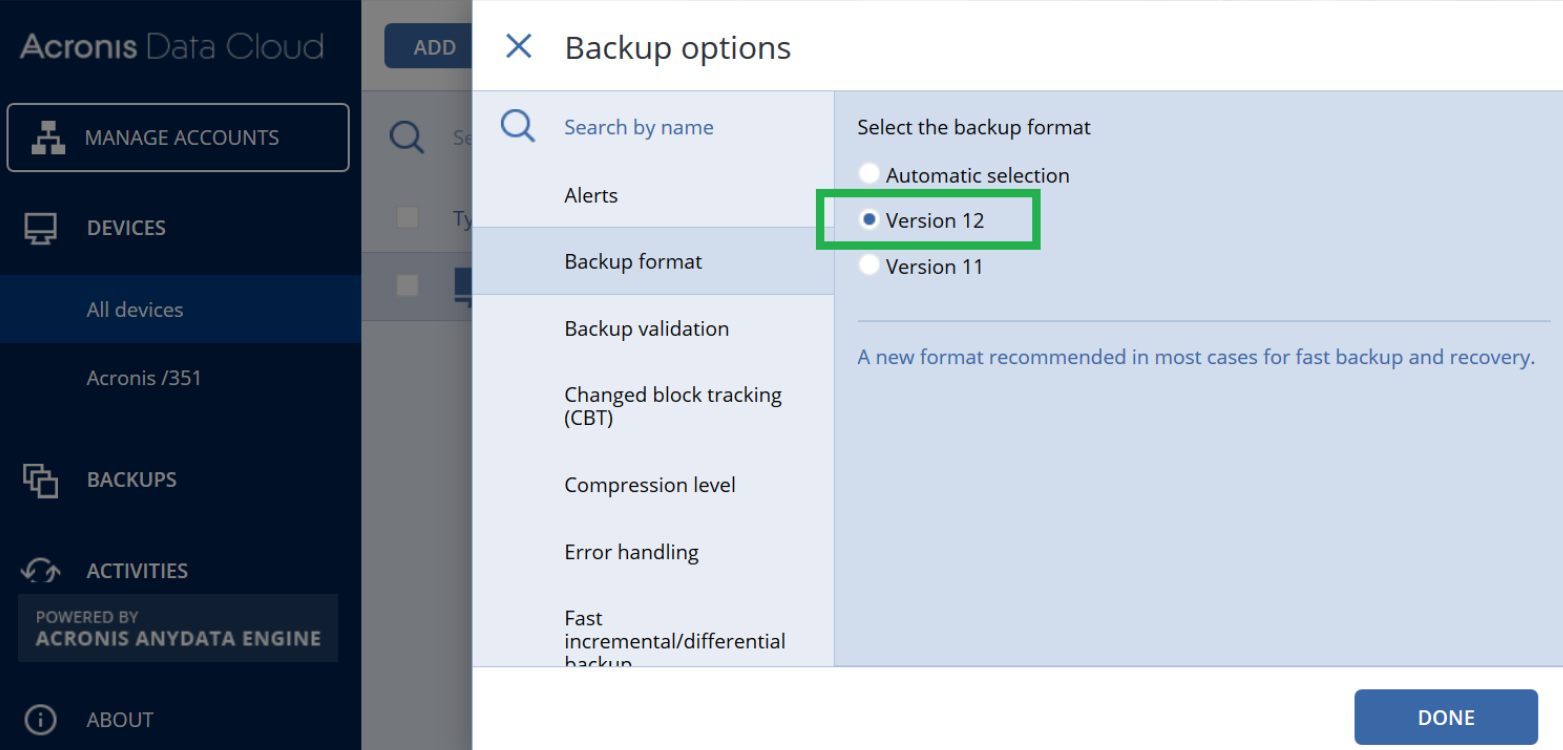Tick the checkbox on the device row
1563x750 pixels.
pyautogui.click(x=407, y=285)
